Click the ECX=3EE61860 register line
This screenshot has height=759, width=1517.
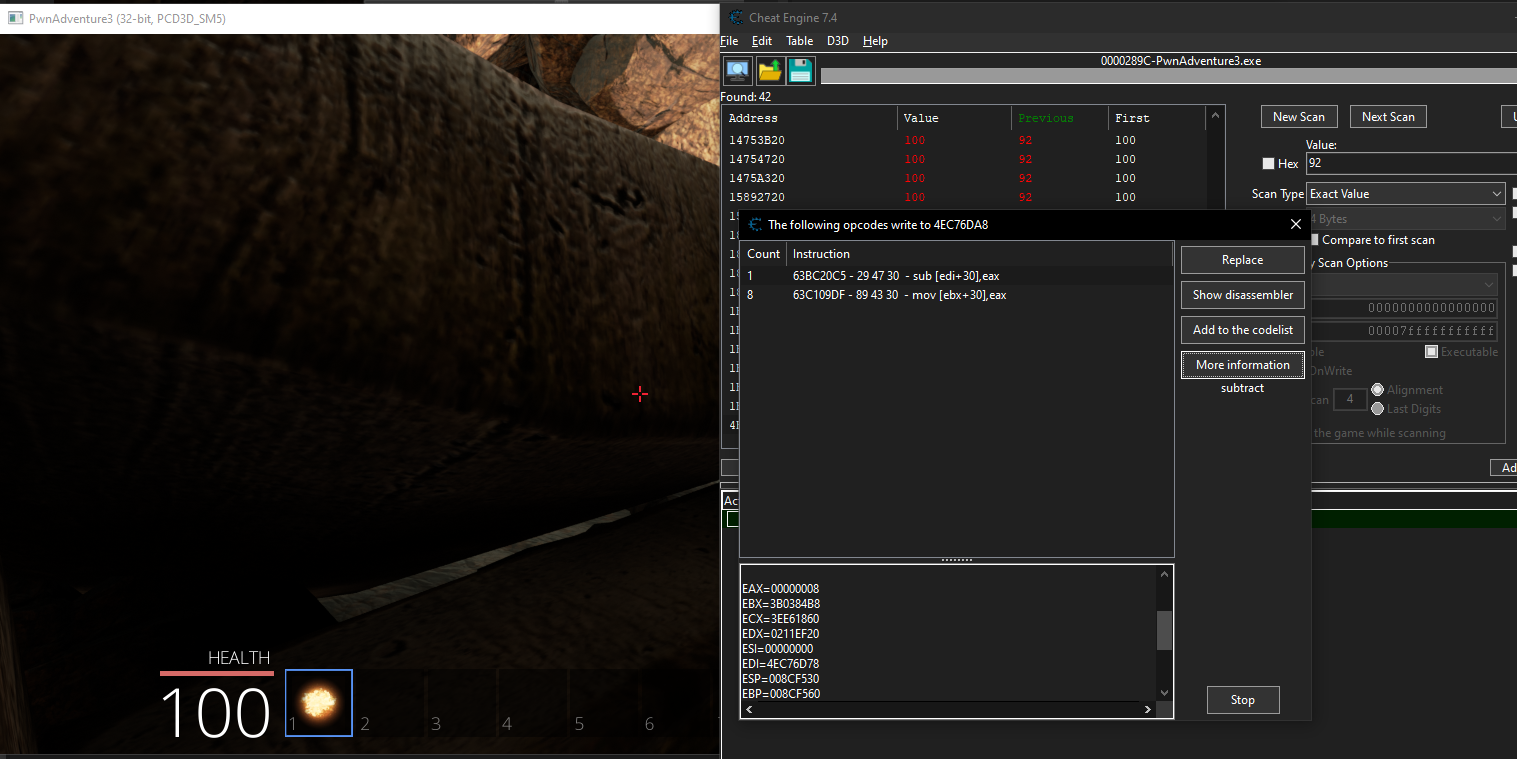coord(780,619)
